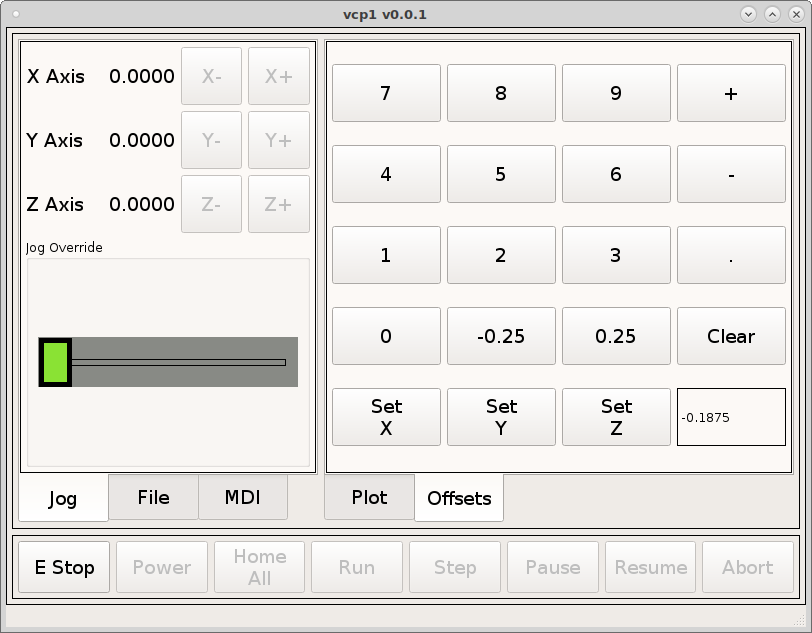The image size is (812, 633).
Task: Click the Y Axis label
Action: tap(54, 140)
